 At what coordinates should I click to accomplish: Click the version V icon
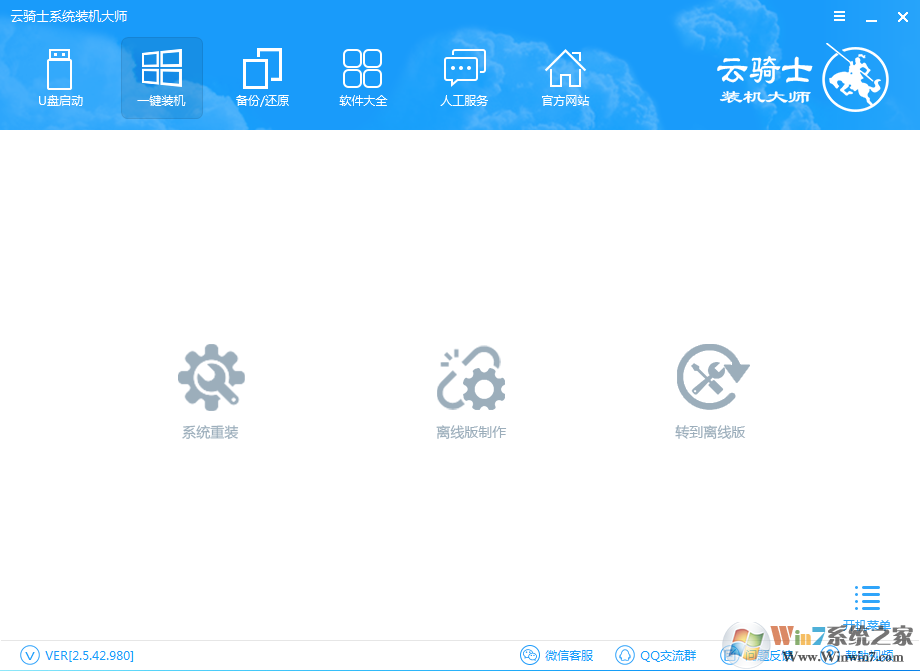(x=30, y=655)
